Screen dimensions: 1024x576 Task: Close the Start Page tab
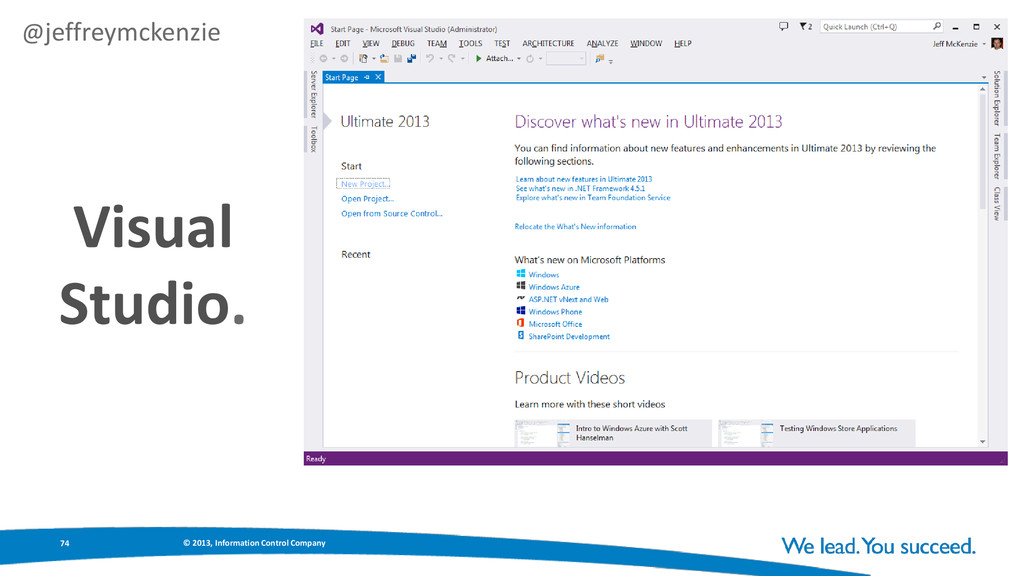(378, 77)
